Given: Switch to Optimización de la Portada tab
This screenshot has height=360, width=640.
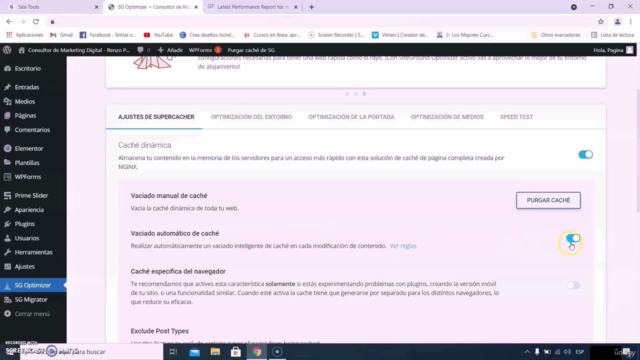Looking at the screenshot, I should point(351,117).
